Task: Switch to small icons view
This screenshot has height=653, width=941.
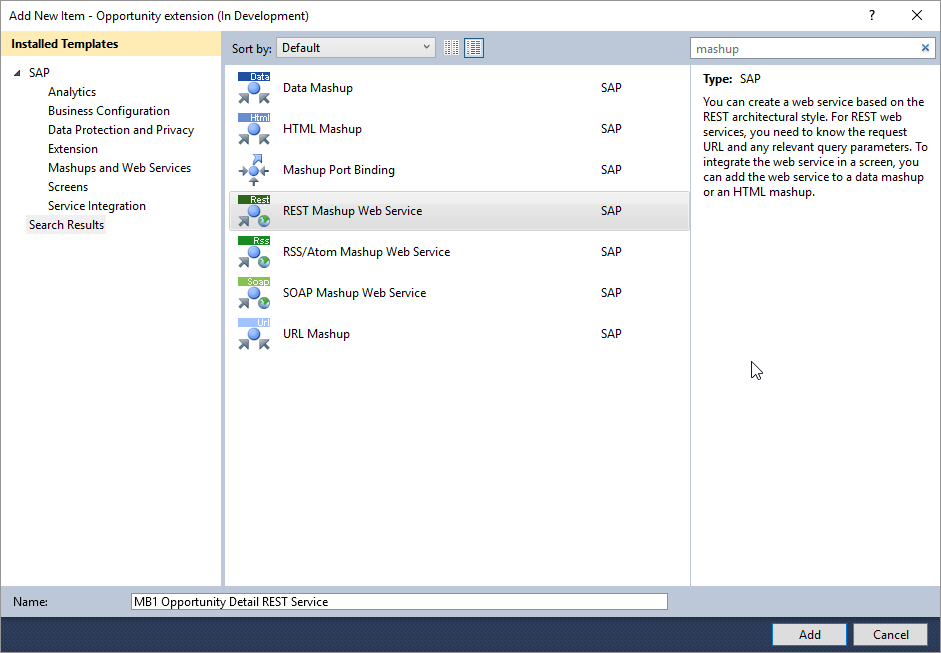Action: click(452, 48)
